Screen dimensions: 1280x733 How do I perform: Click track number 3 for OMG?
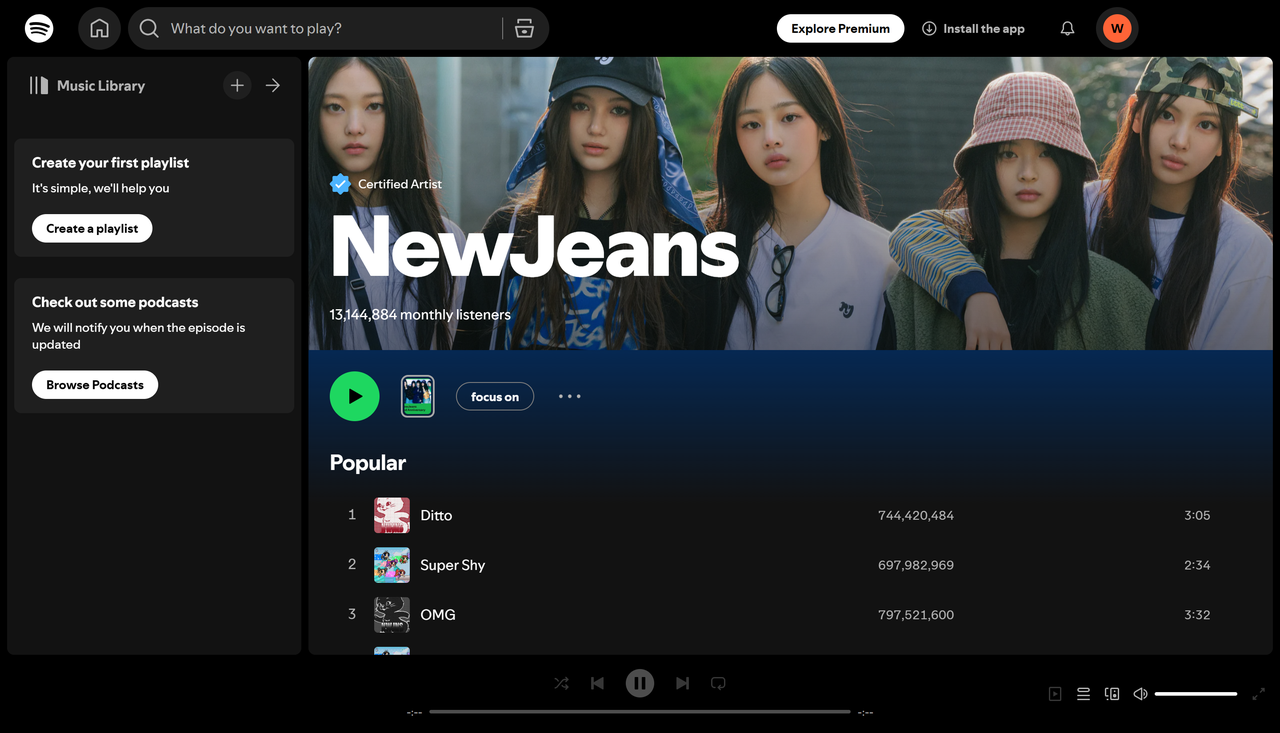point(352,614)
